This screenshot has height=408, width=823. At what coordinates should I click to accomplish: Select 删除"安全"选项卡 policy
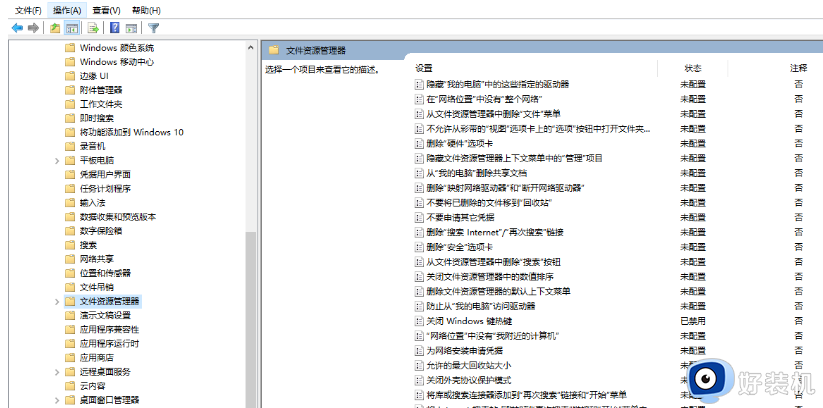454,247
